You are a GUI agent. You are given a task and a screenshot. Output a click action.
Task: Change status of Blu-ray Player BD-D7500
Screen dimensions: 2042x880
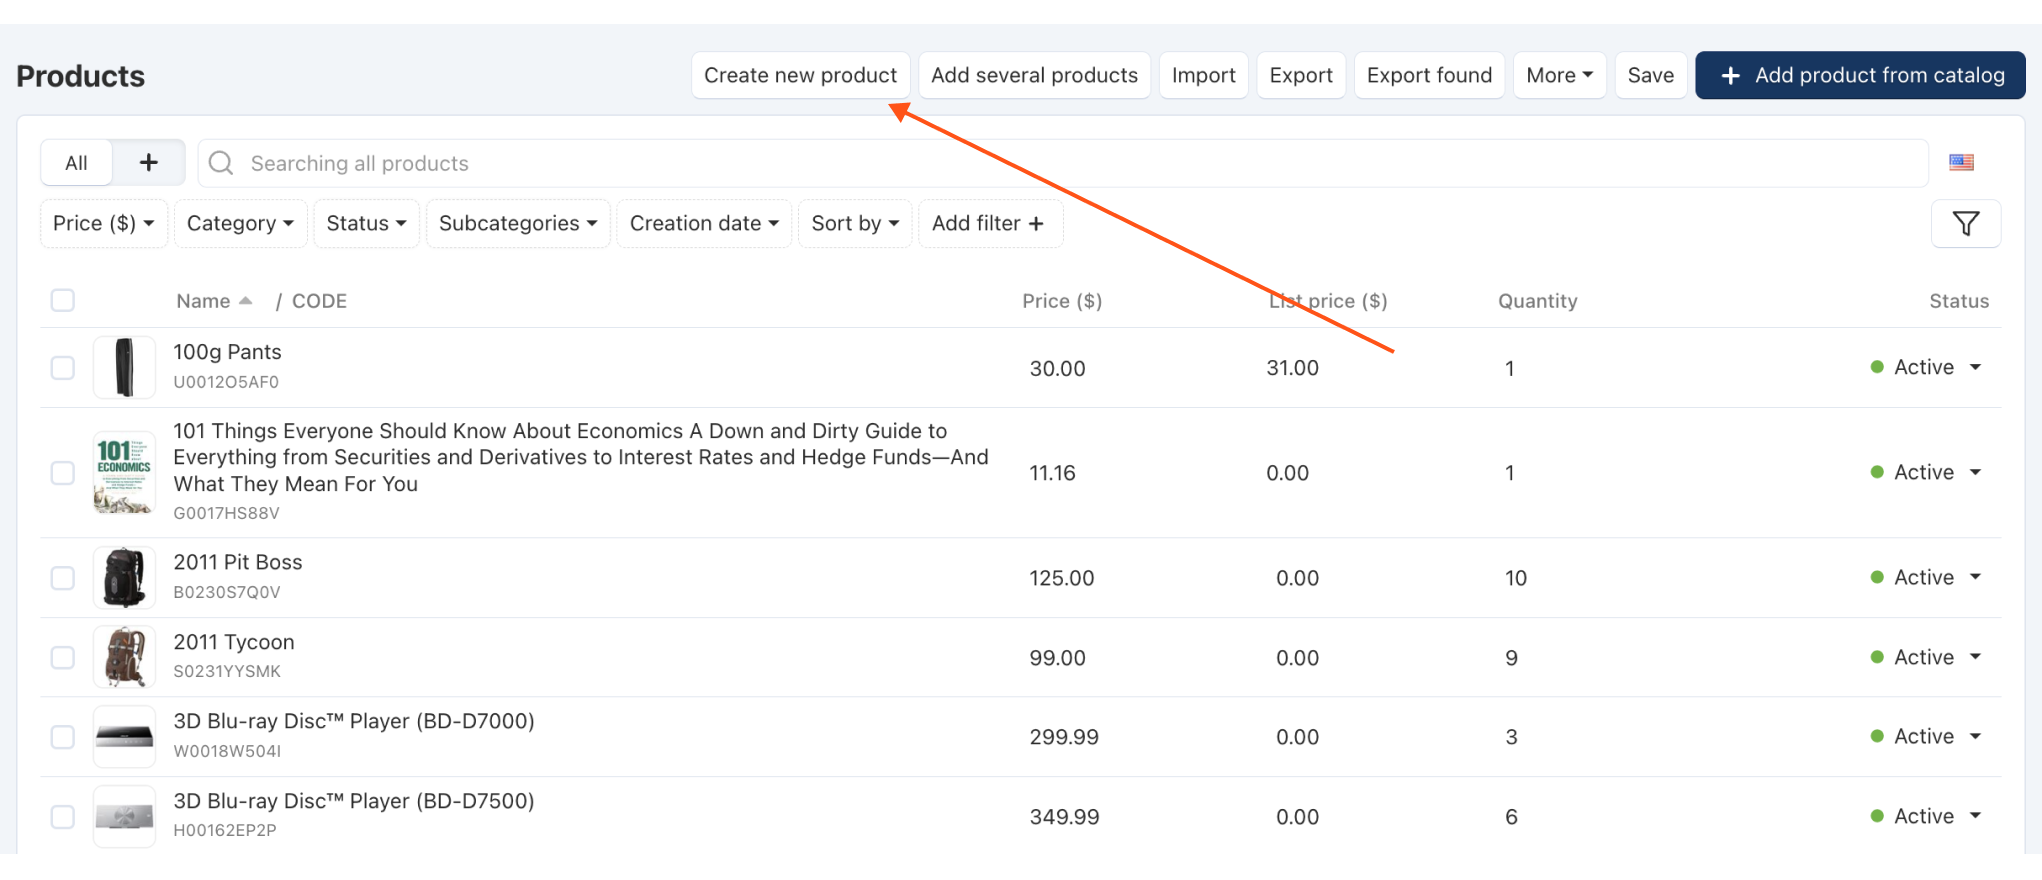coord(1926,816)
